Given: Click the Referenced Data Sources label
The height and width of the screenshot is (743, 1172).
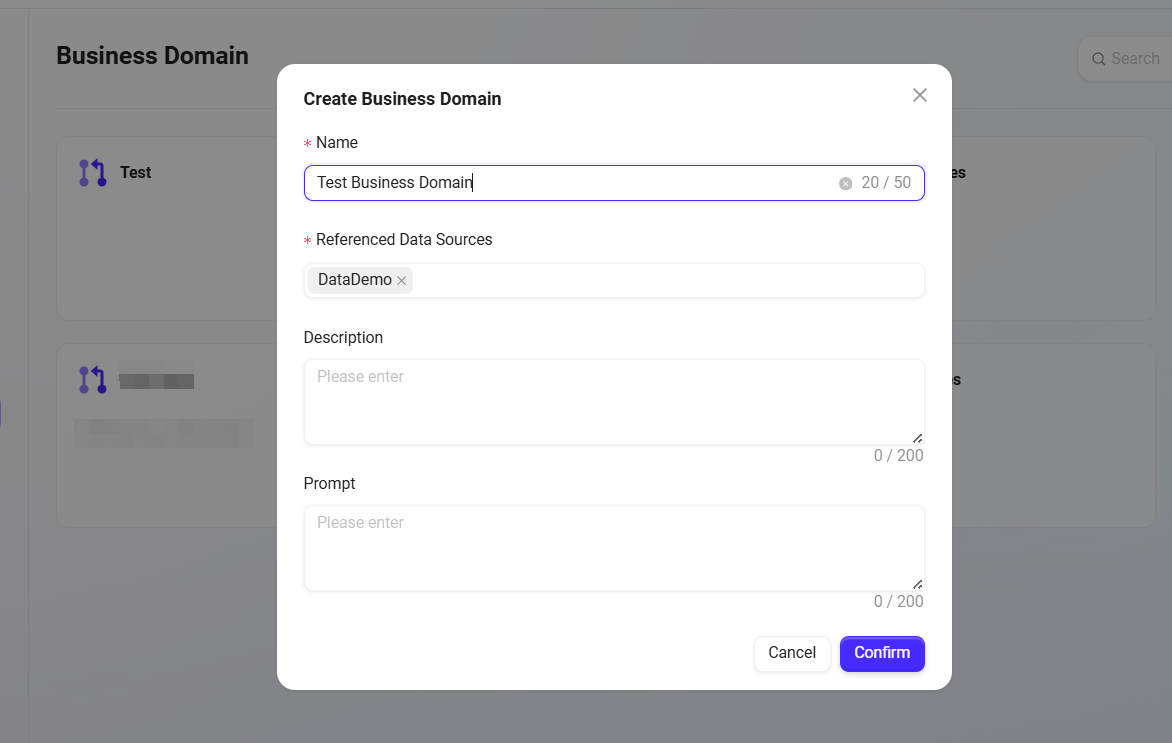Looking at the screenshot, I should click(x=404, y=240).
